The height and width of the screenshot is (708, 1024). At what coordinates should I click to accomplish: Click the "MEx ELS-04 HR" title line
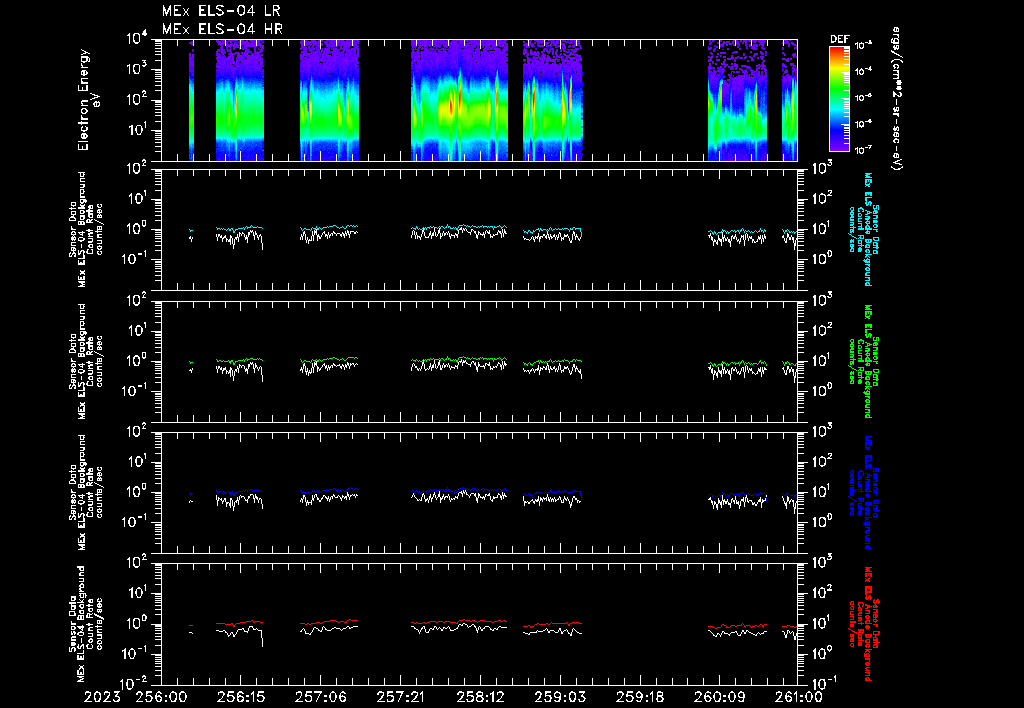pos(222,29)
